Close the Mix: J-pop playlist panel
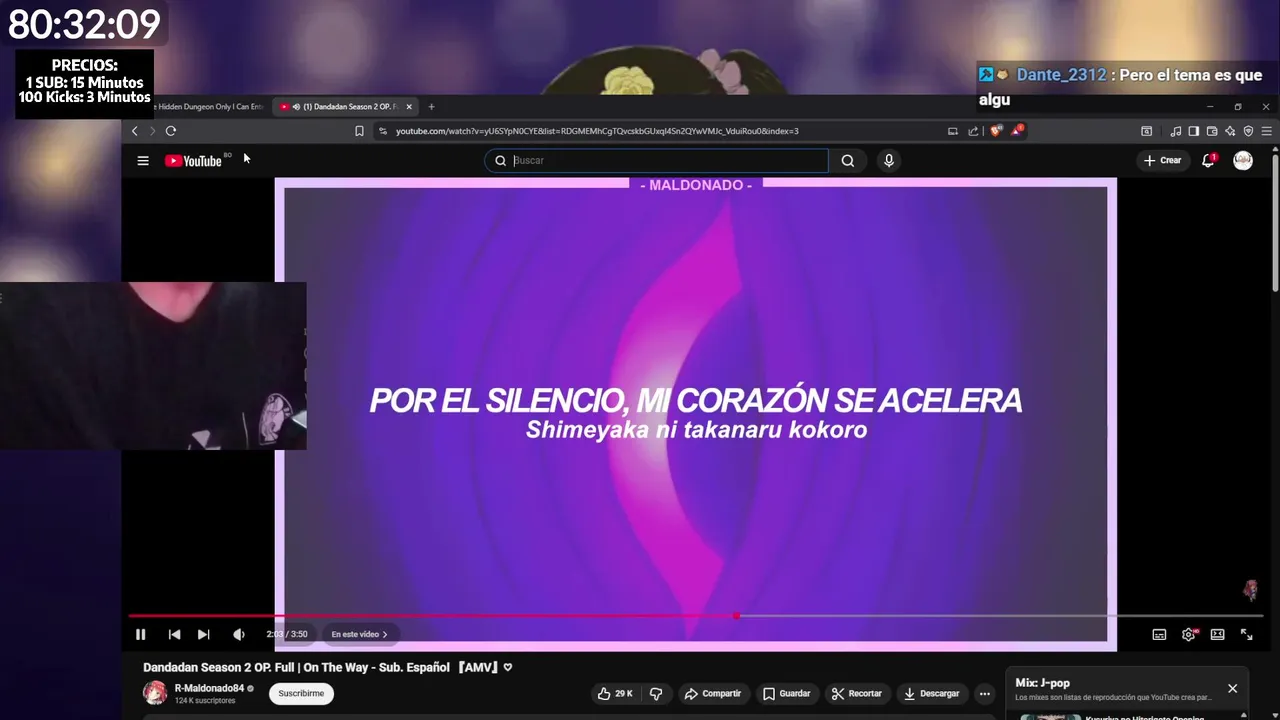 click(x=1232, y=688)
